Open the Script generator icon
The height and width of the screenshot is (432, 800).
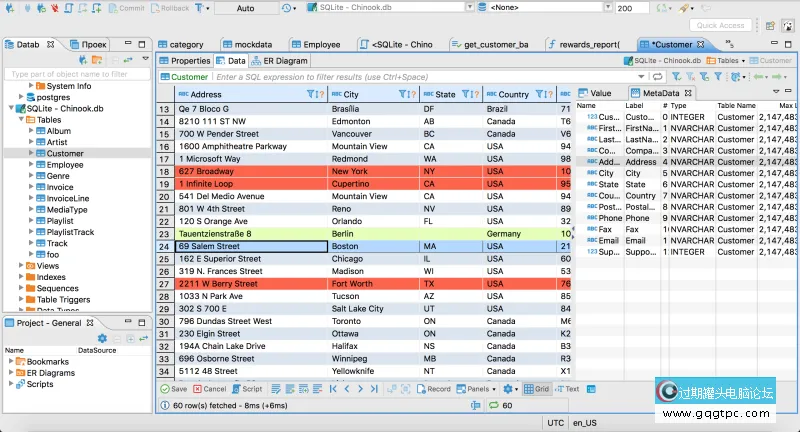pyautogui.click(x=247, y=389)
